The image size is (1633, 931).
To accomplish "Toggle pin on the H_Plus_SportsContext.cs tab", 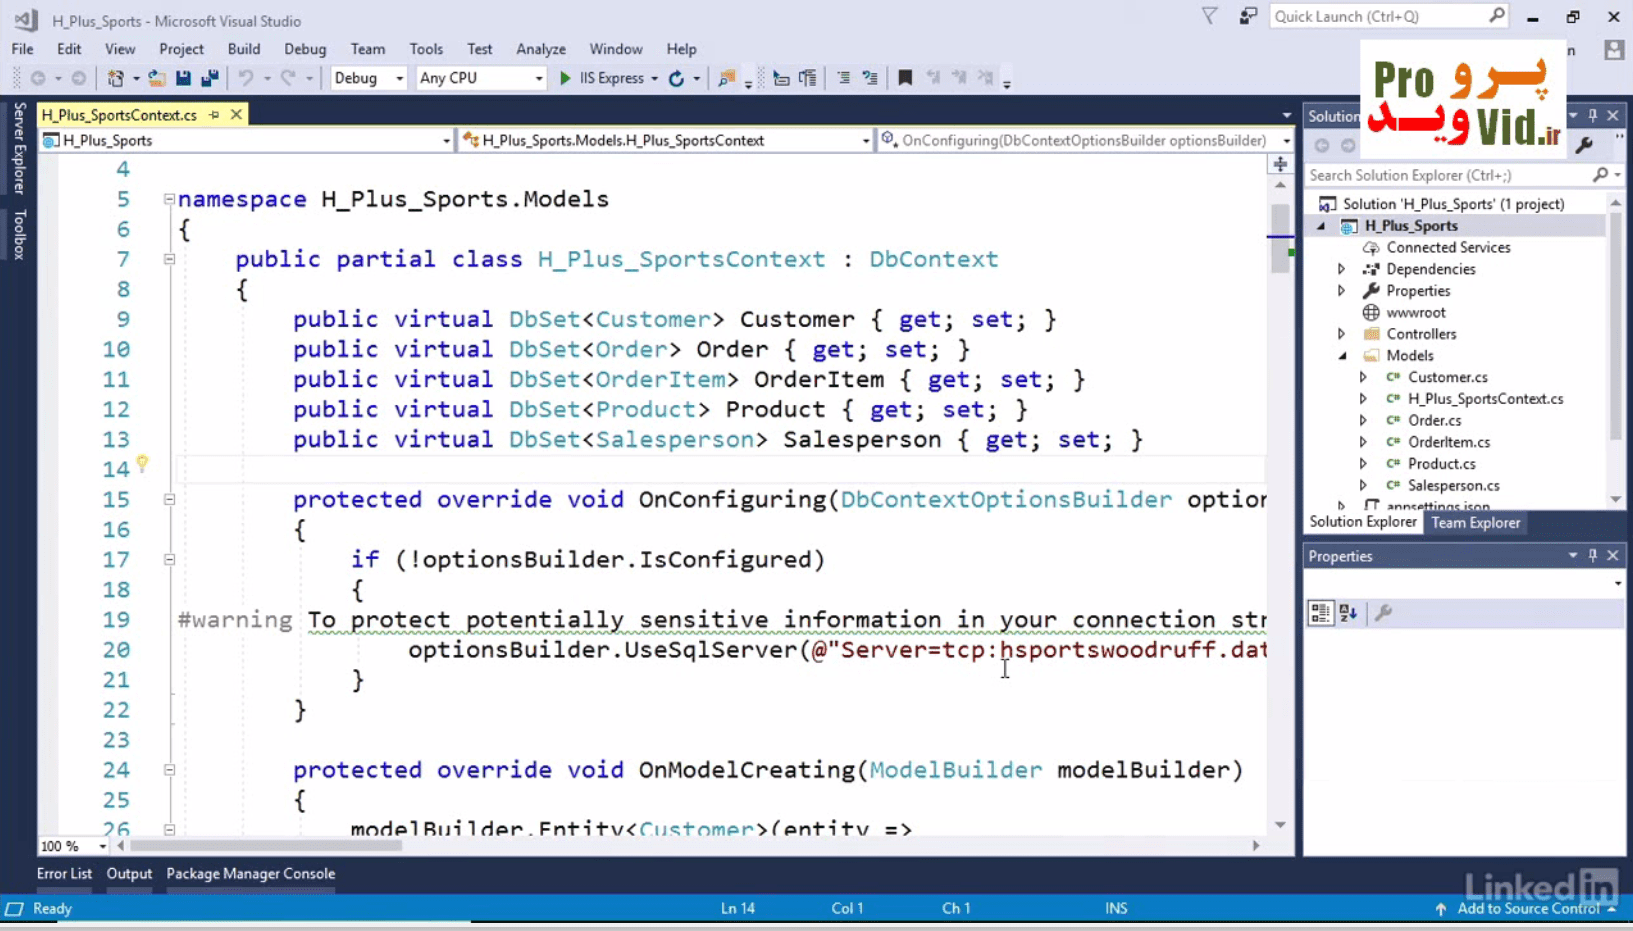I will [x=214, y=115].
